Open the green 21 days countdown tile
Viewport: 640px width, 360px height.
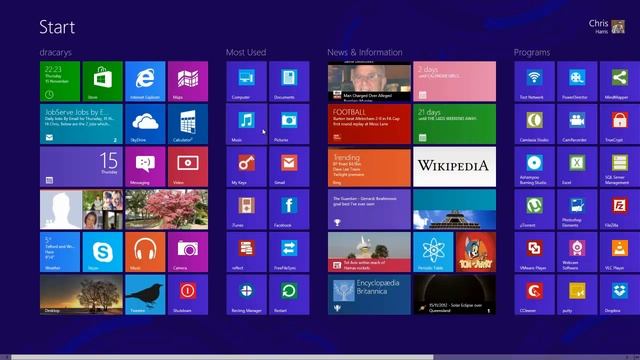pyautogui.click(x=455, y=124)
